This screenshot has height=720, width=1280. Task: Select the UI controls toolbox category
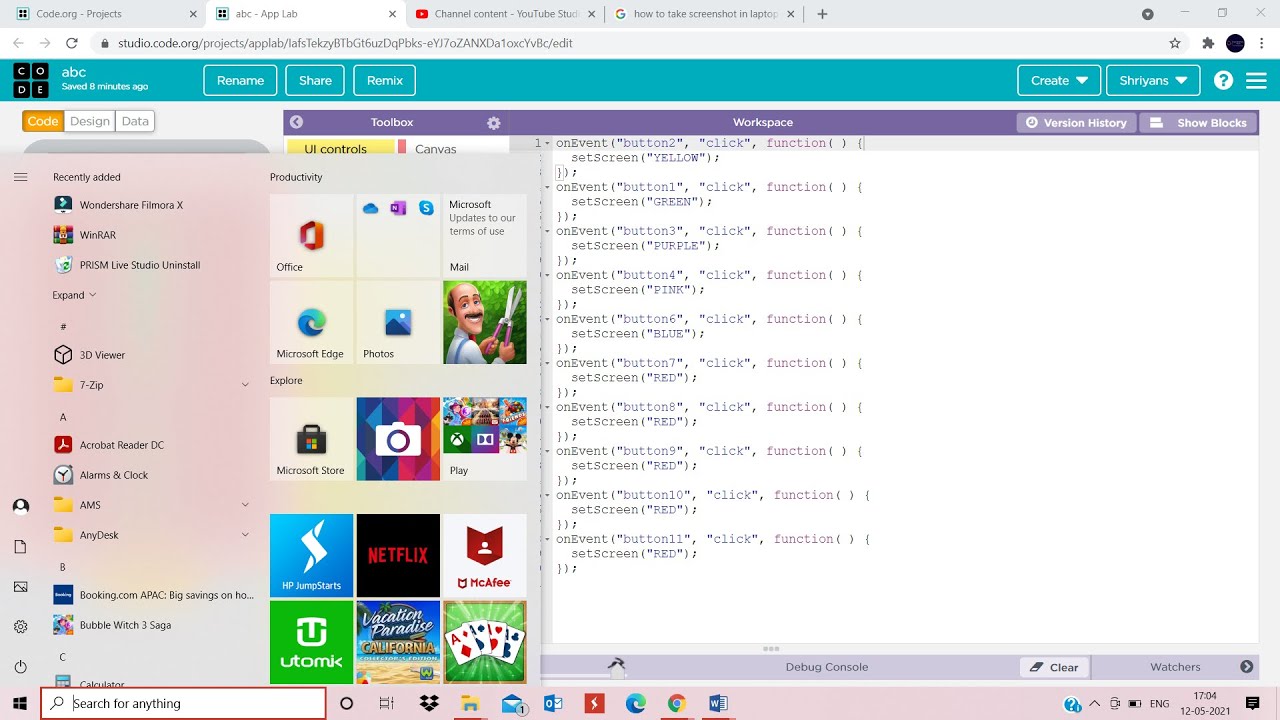pos(336,148)
